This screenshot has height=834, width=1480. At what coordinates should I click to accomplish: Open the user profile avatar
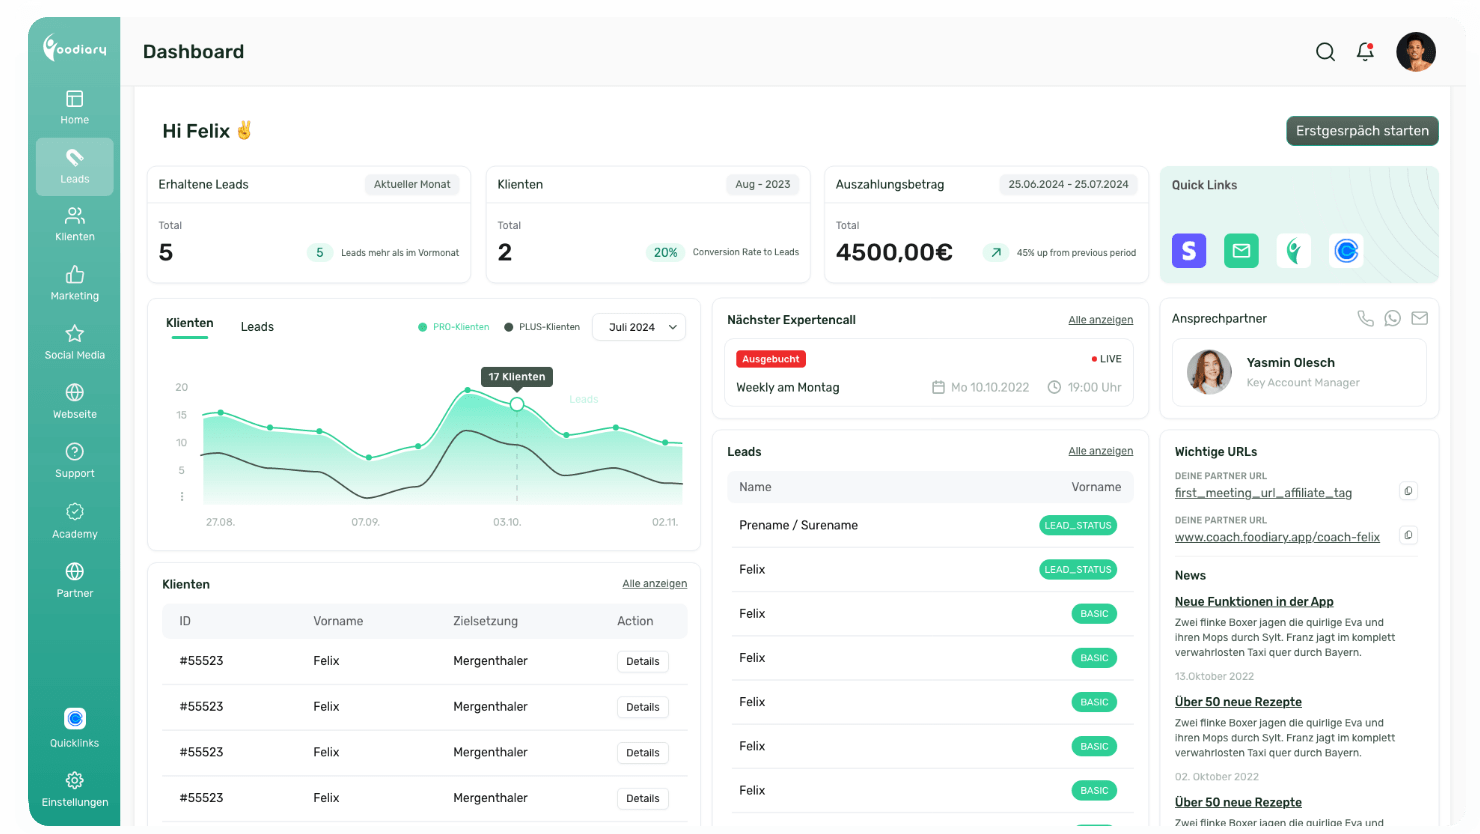[1415, 52]
